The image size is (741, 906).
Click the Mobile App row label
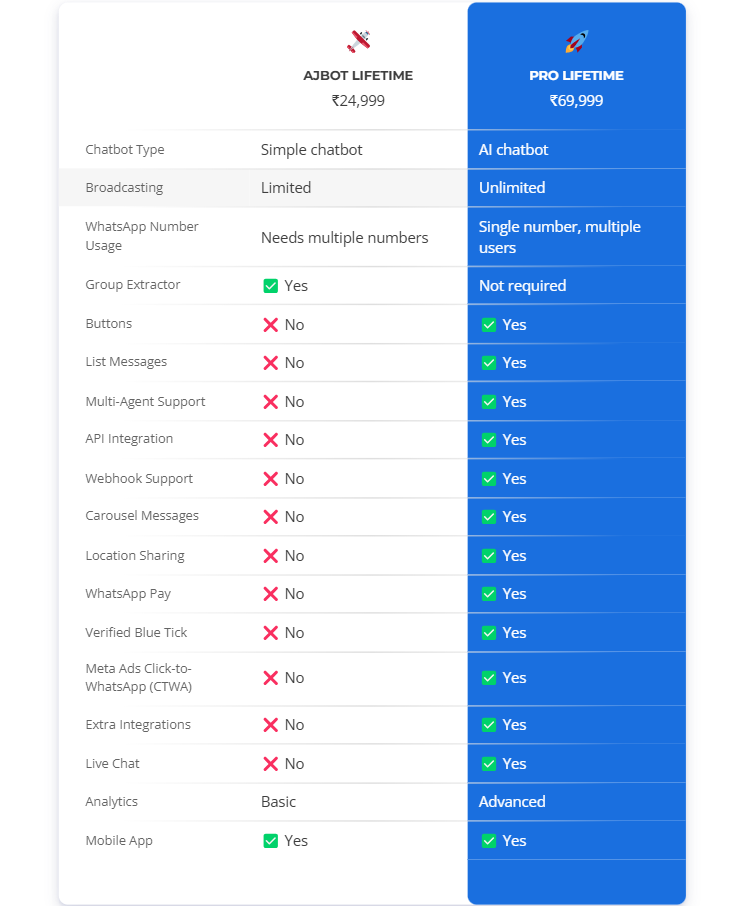tap(119, 841)
